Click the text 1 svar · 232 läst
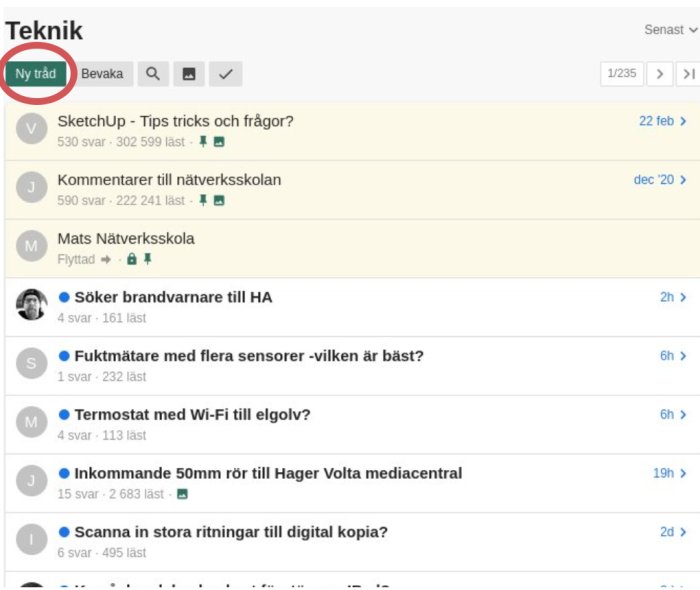 (x=102, y=377)
